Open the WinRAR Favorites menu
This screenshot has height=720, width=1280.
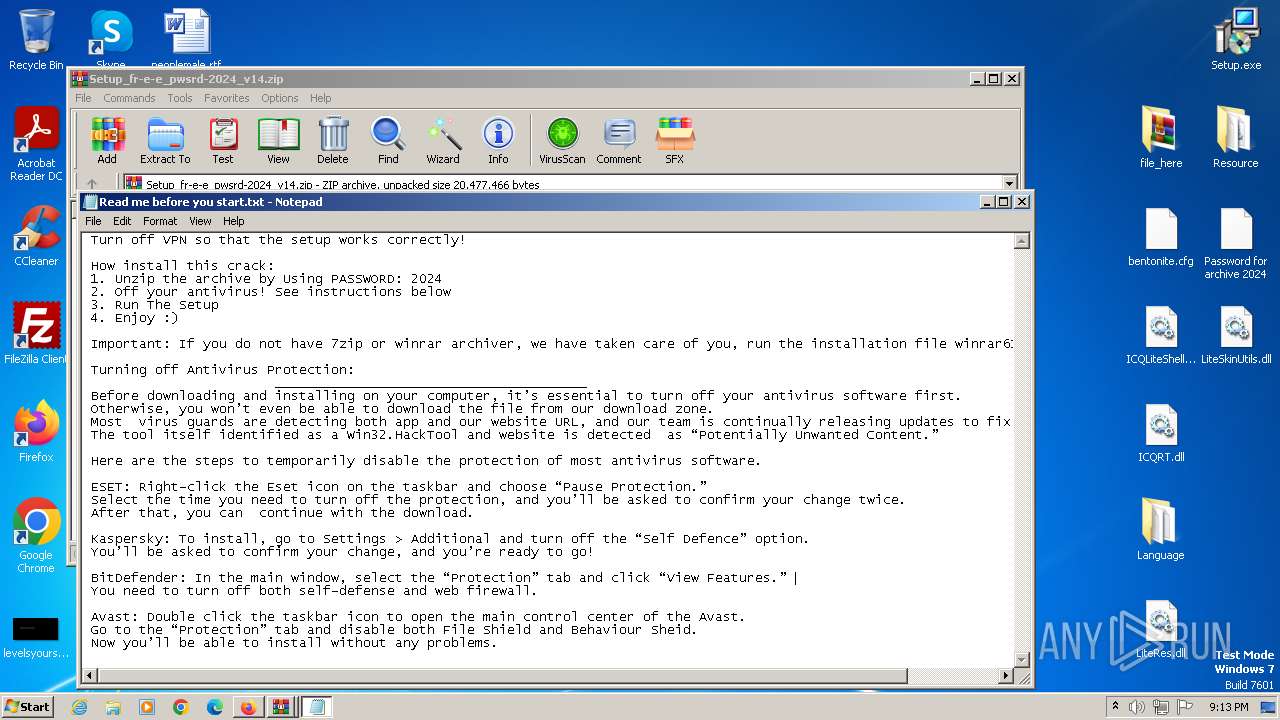[227, 98]
